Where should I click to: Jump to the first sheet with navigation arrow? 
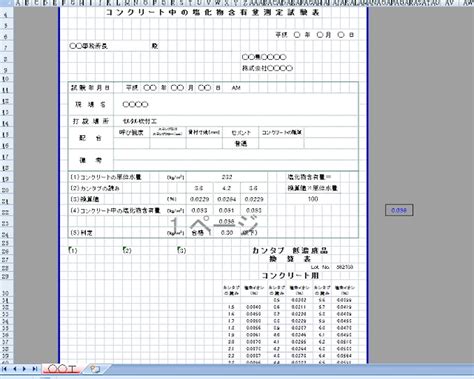click(x=5, y=369)
